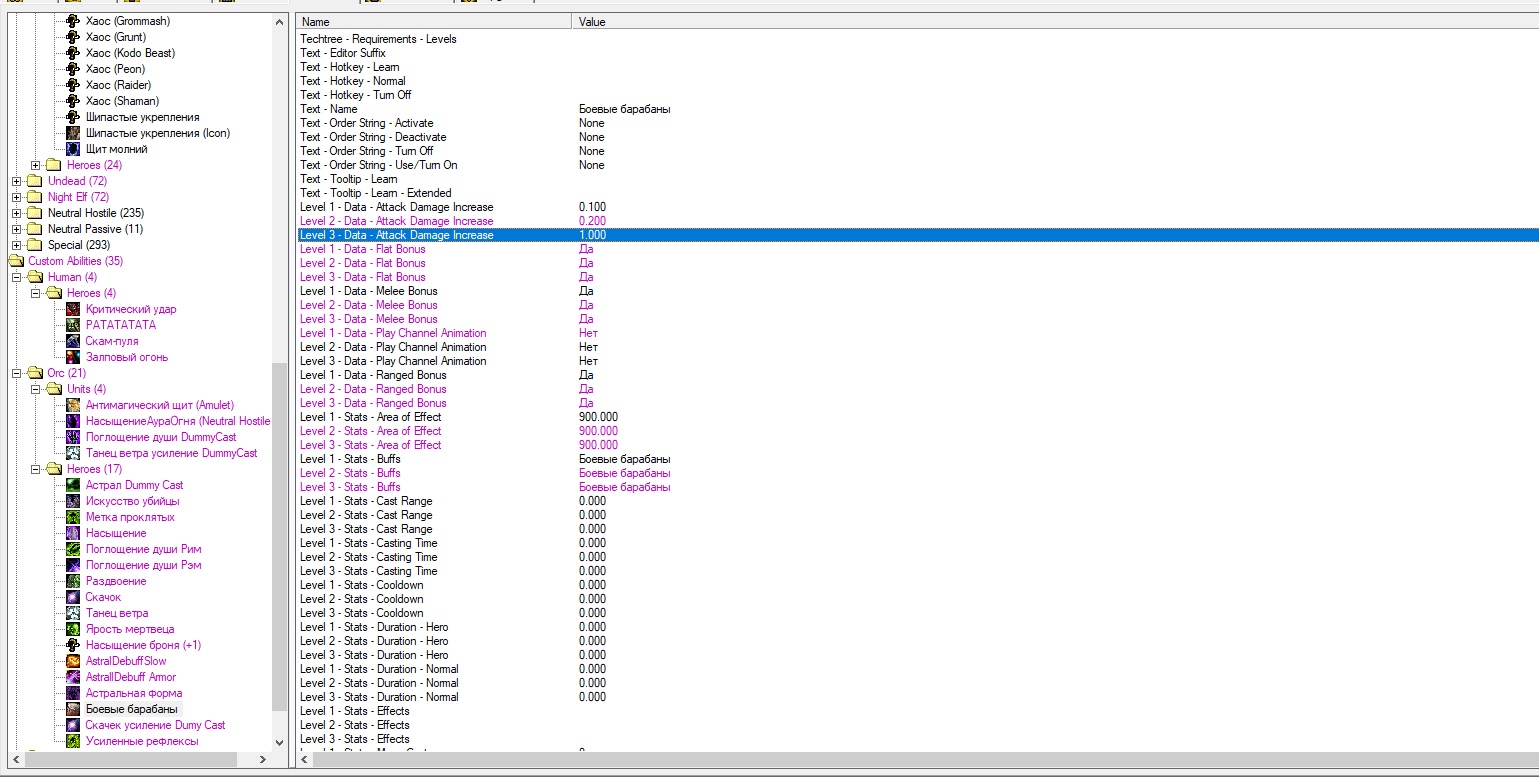Click the Скачек усиление Dumy Cast icon

coord(73,725)
